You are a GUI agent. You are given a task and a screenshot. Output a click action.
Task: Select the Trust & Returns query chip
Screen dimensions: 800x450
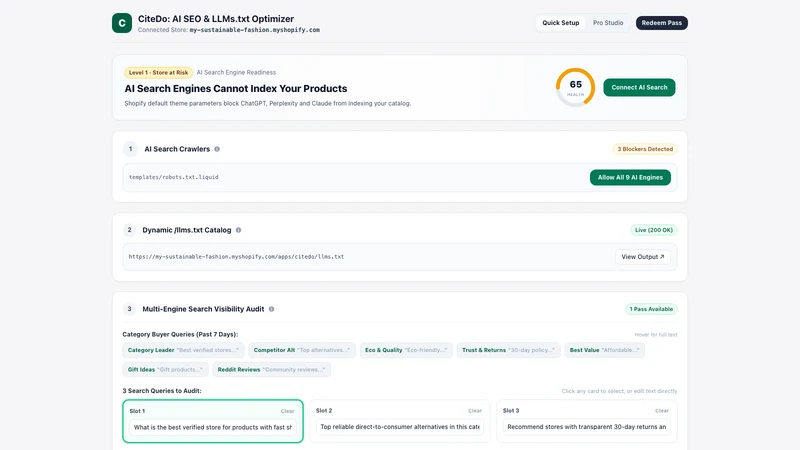[508, 350]
